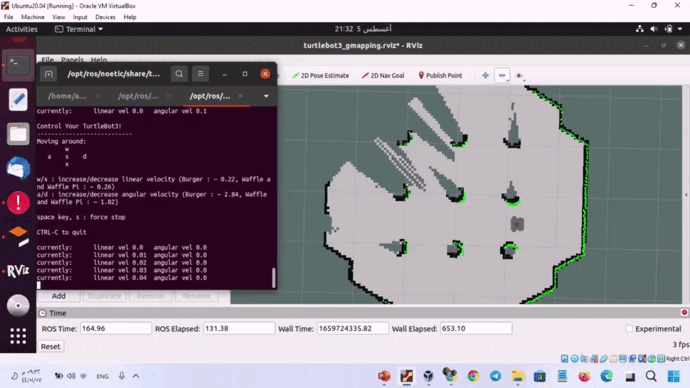Enable the Experimental checkbox
The height and width of the screenshot is (388, 690).
click(x=629, y=329)
